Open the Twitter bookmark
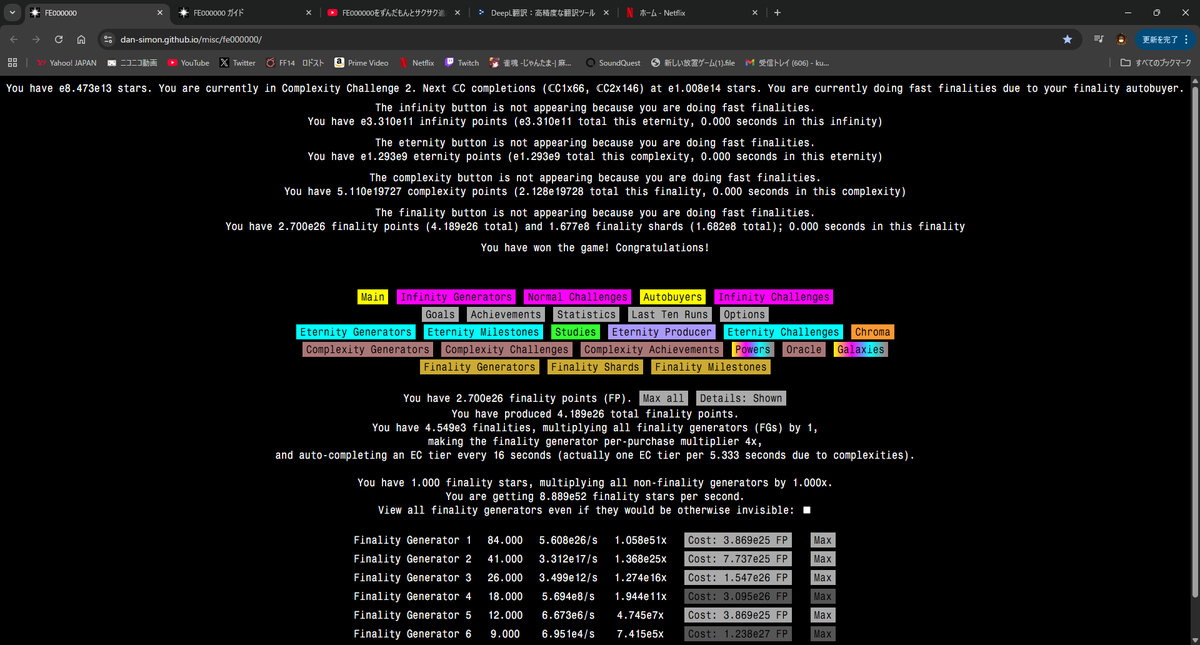 237,62
